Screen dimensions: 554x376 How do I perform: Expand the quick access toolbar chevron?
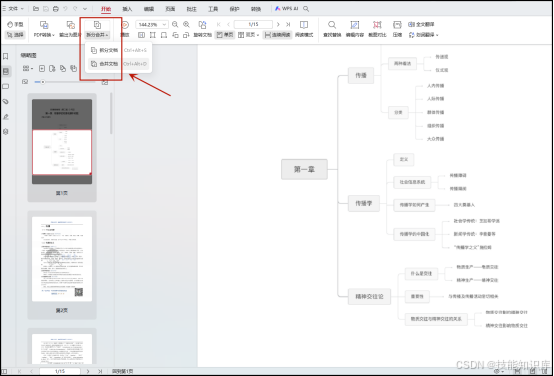[85, 9]
